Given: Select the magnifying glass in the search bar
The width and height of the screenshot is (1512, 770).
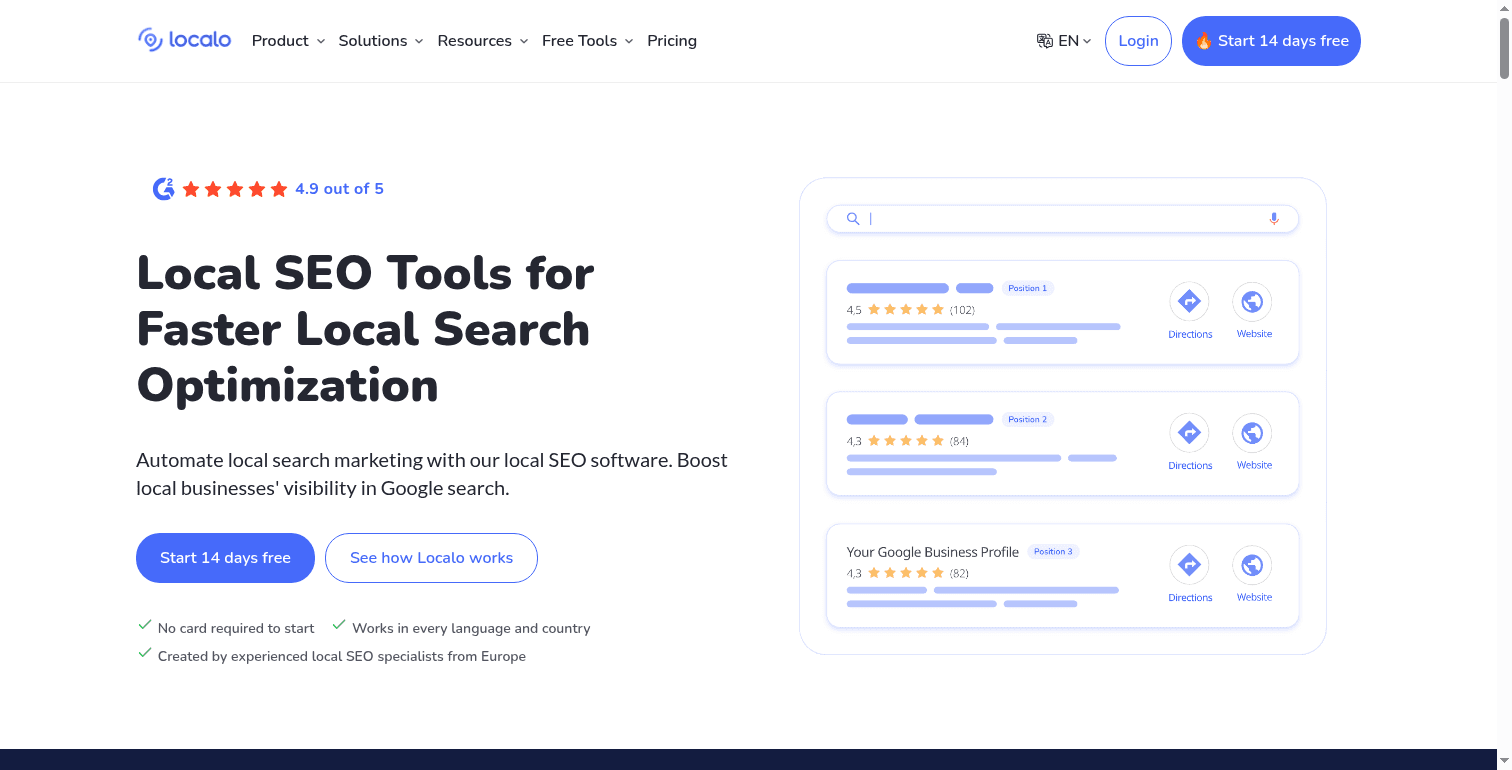Looking at the screenshot, I should pyautogui.click(x=853, y=218).
